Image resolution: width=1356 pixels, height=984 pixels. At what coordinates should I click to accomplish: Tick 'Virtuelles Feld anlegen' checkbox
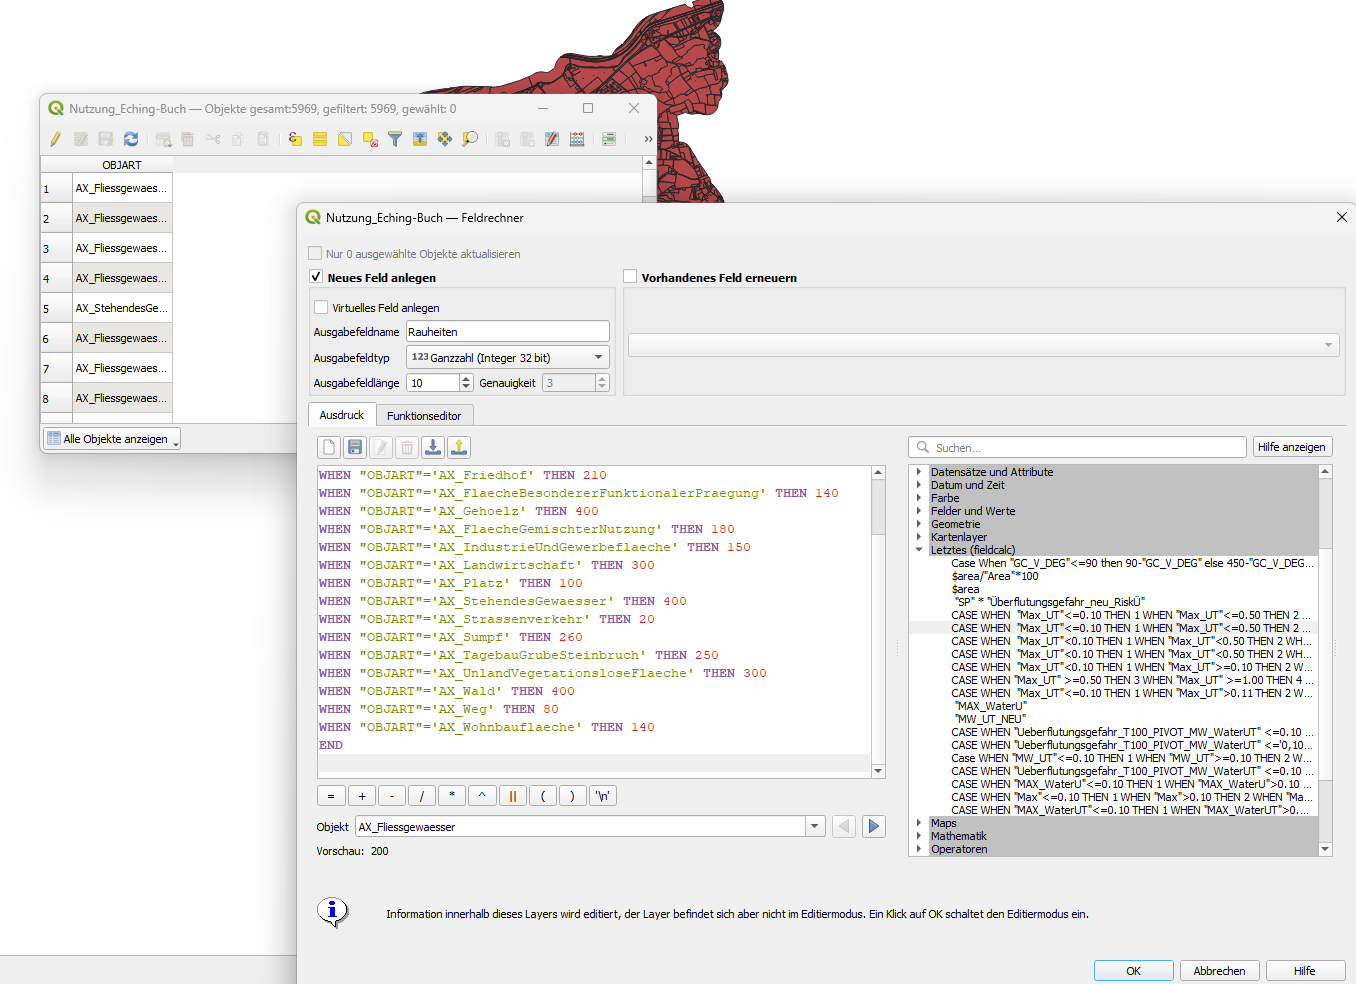[321, 307]
